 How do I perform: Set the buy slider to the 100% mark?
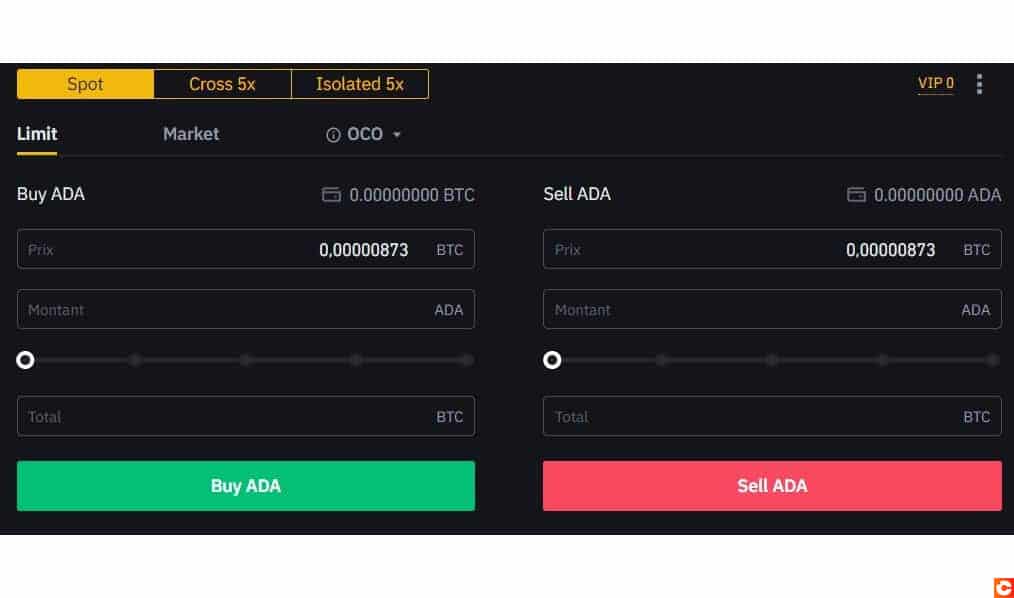click(x=467, y=360)
